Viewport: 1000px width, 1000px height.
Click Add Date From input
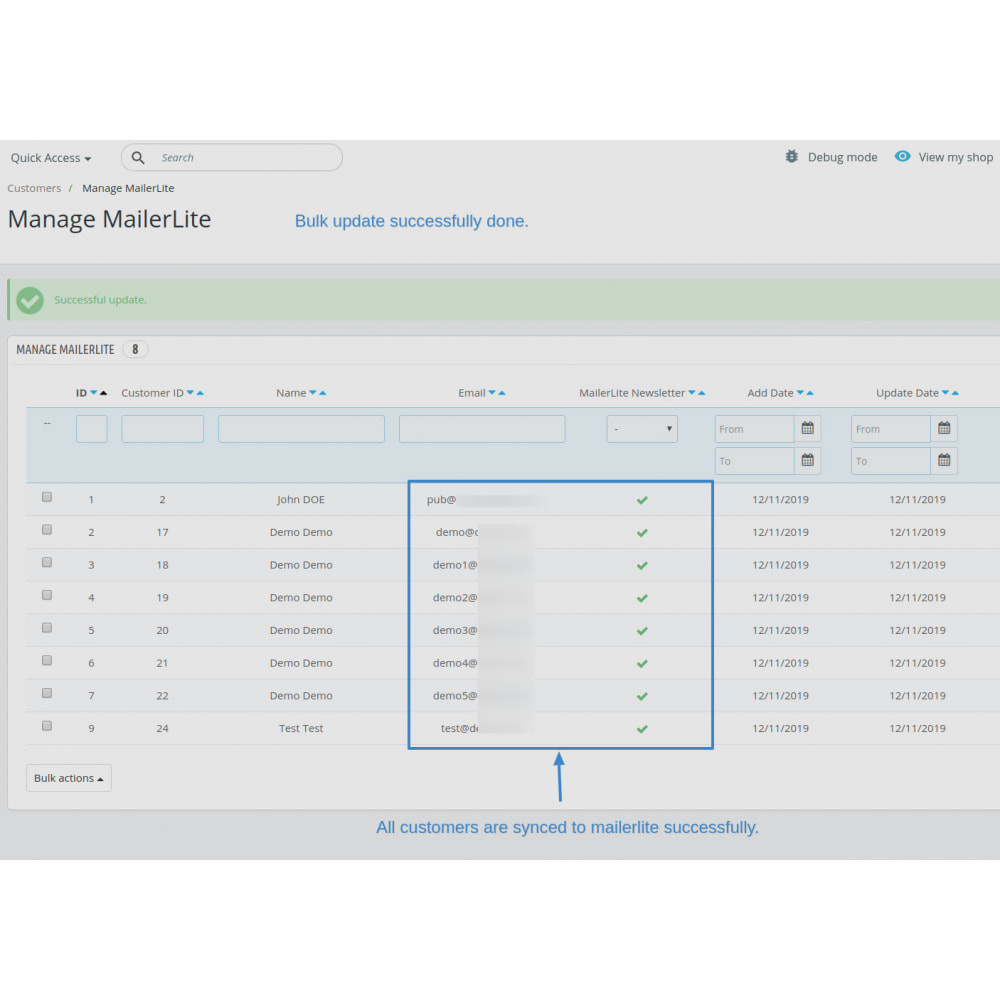click(x=754, y=429)
